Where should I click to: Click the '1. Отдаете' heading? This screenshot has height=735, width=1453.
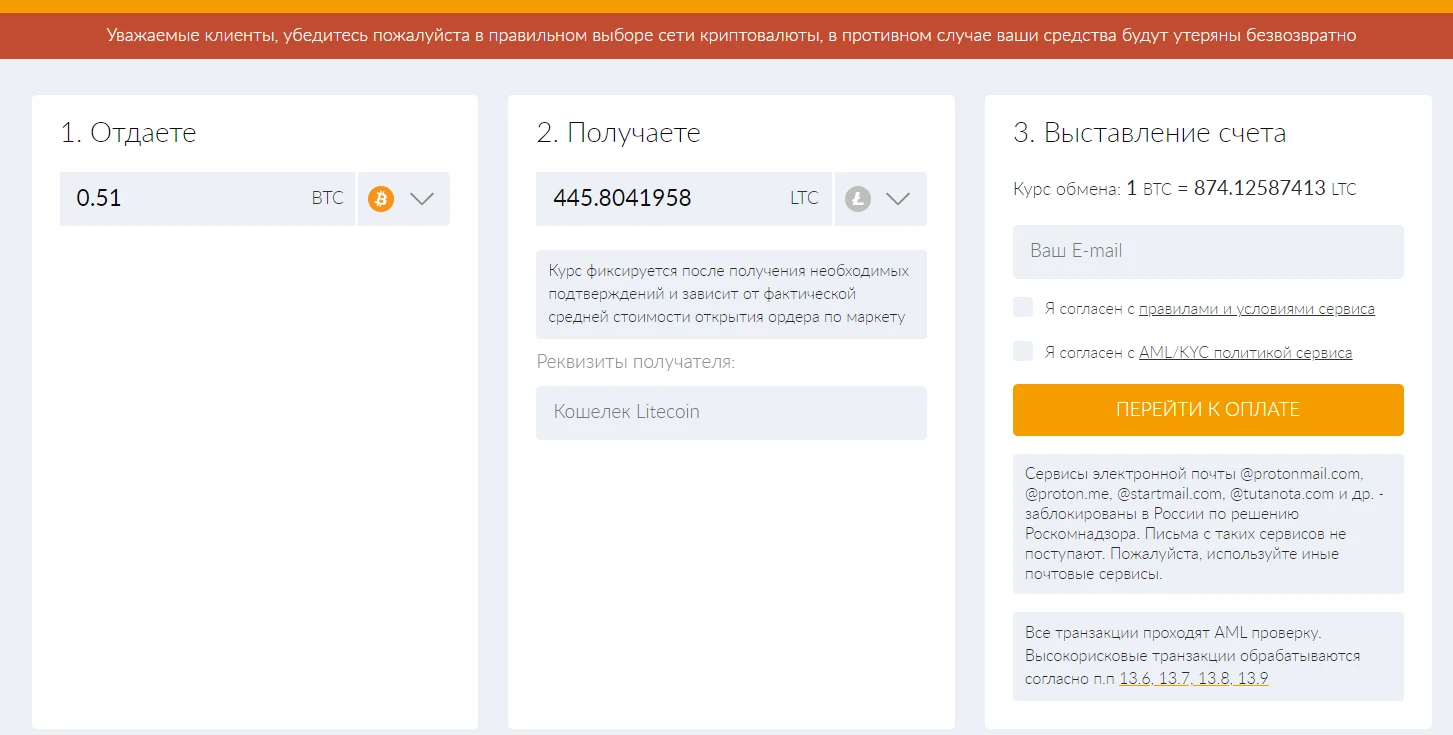(128, 133)
